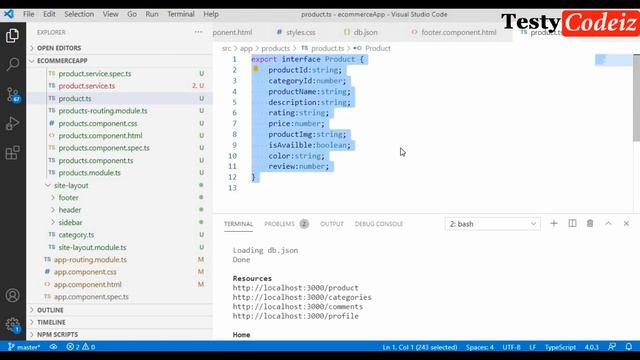Open the Go menu
The image size is (640, 360).
pyautogui.click(x=132, y=14)
